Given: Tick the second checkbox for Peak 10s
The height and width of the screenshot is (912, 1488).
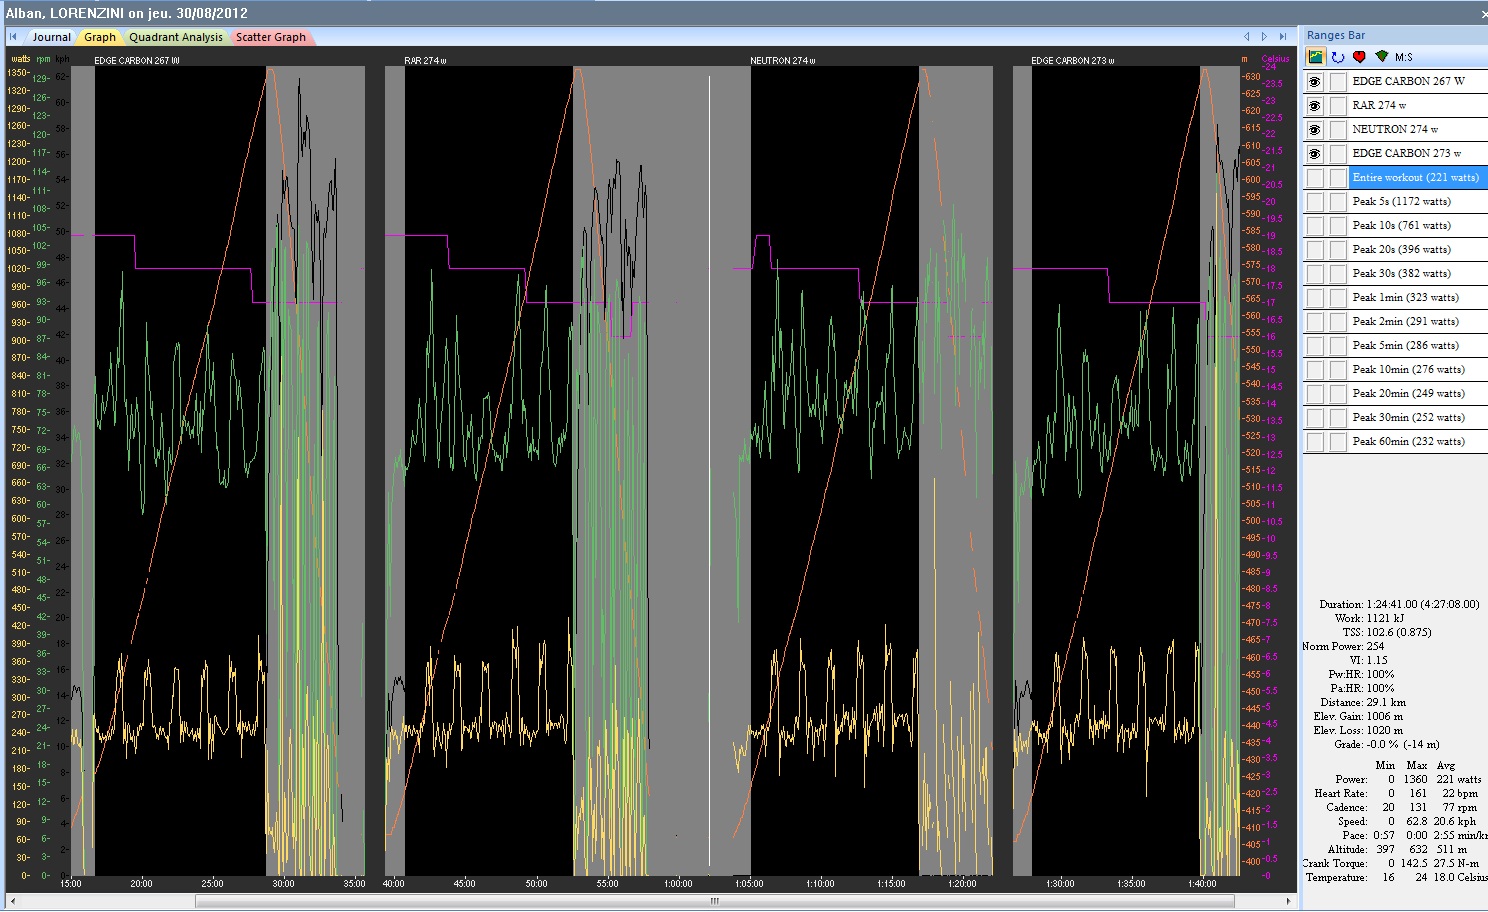Looking at the screenshot, I should [x=1338, y=225].
